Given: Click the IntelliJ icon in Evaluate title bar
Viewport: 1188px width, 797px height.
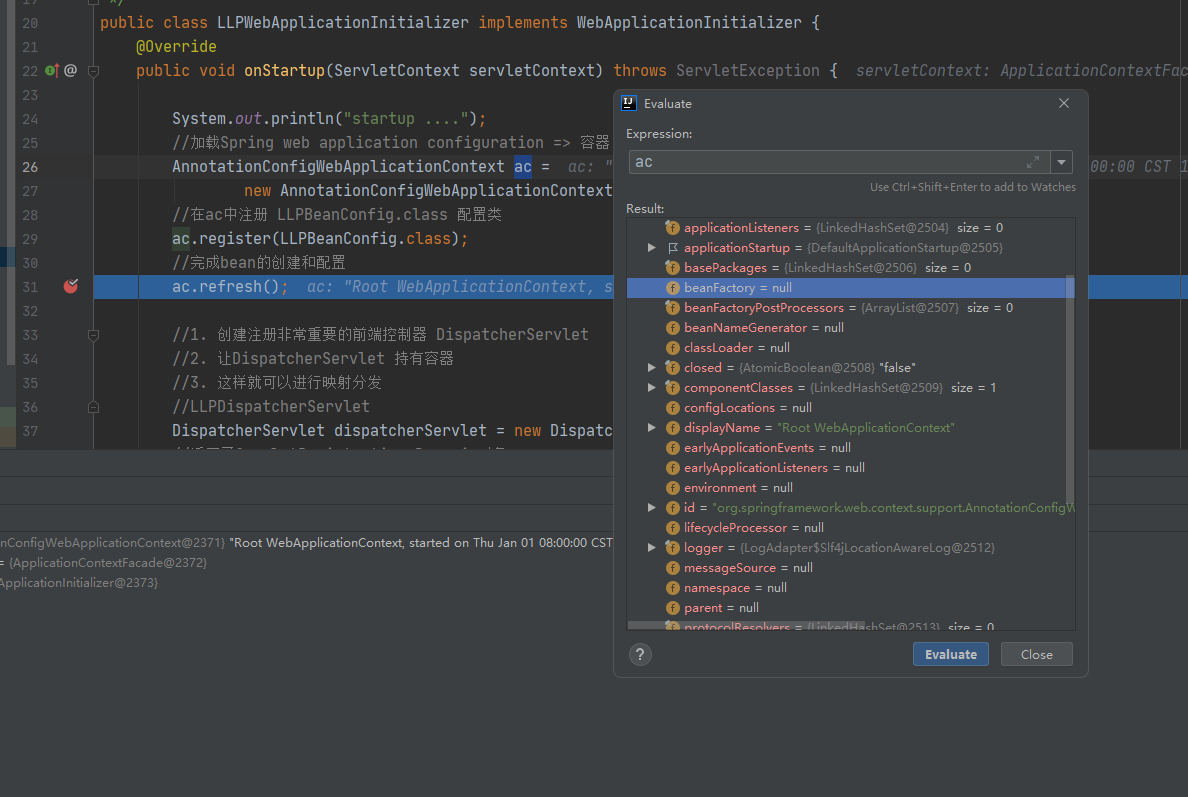Looking at the screenshot, I should pyautogui.click(x=629, y=103).
